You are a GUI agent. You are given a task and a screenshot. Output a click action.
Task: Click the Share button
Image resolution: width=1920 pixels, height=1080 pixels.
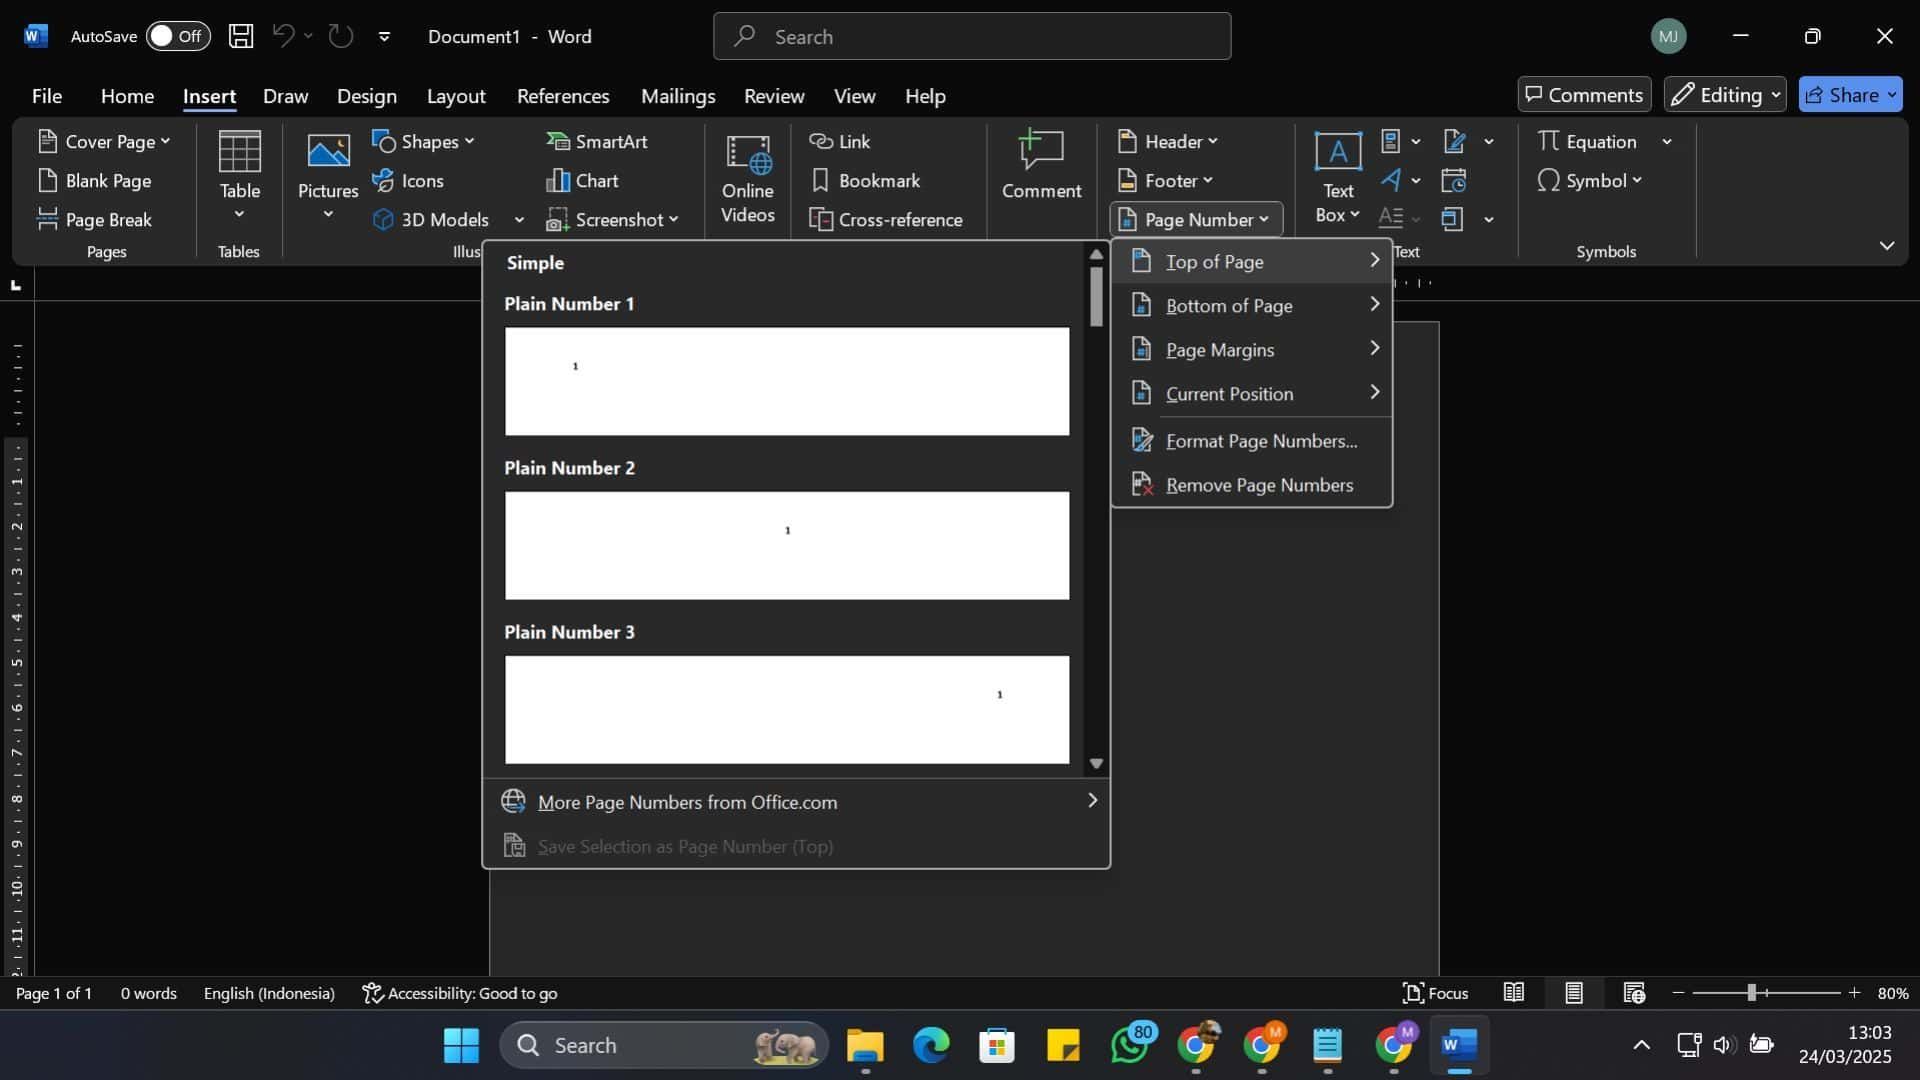(x=1850, y=94)
